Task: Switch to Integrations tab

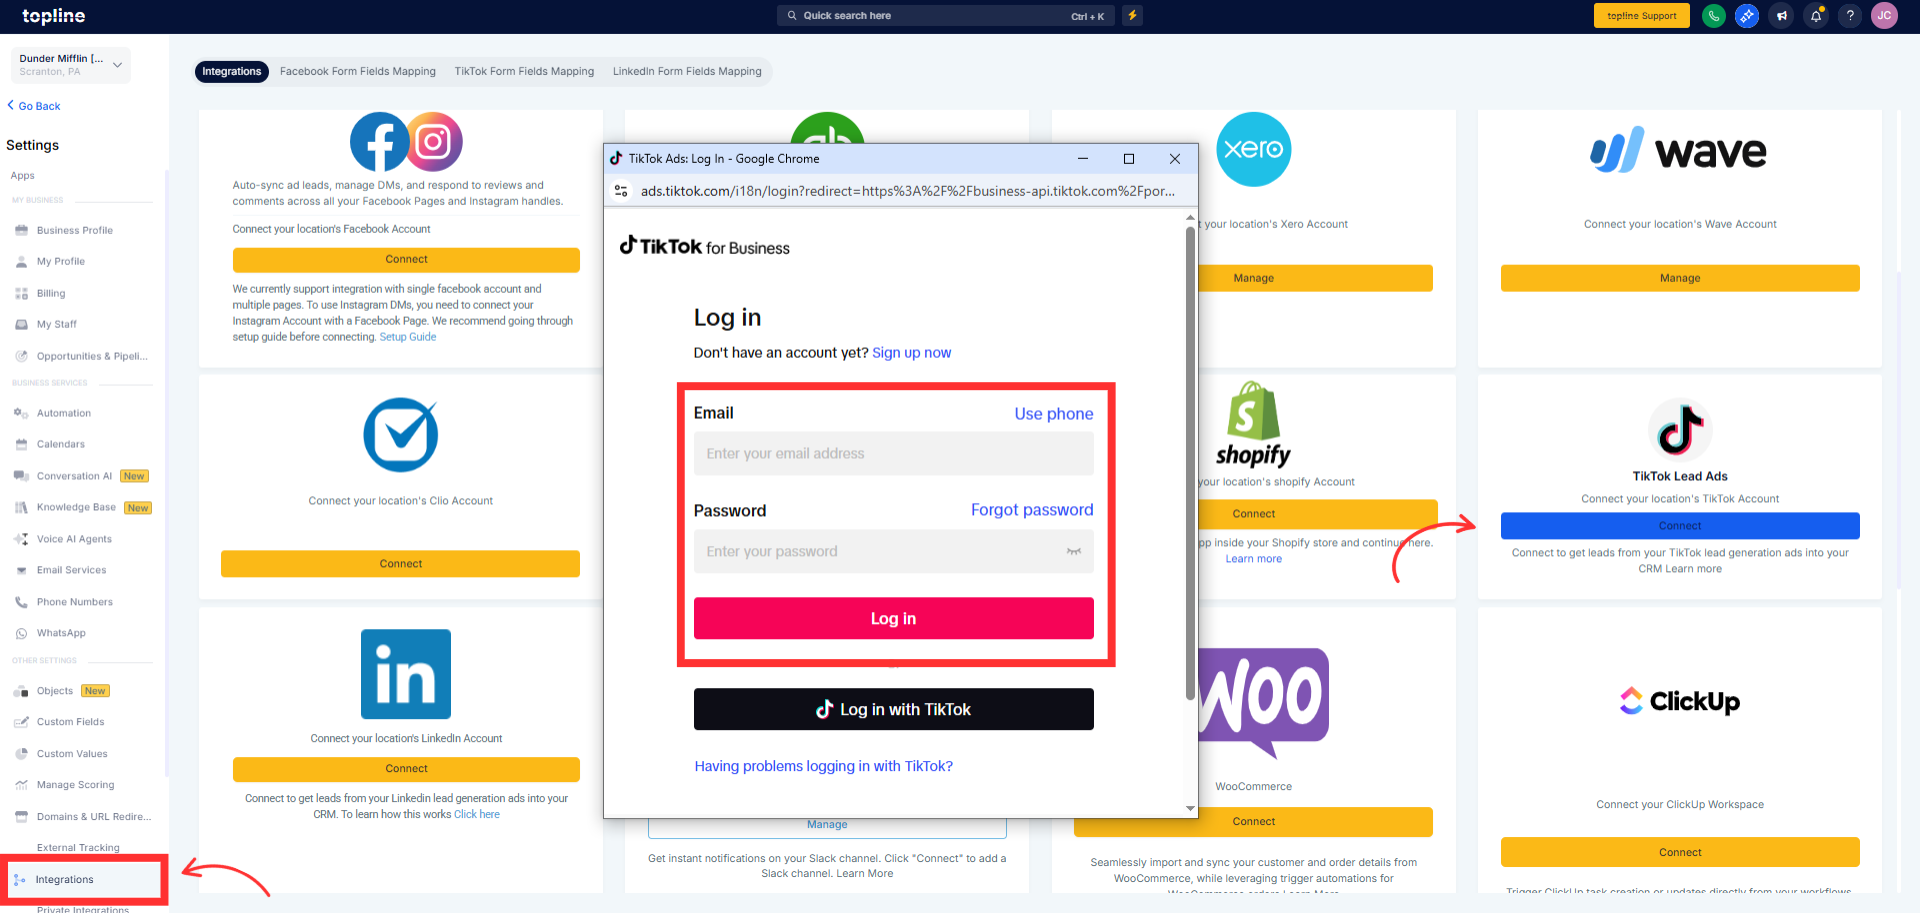Action: click(x=232, y=72)
